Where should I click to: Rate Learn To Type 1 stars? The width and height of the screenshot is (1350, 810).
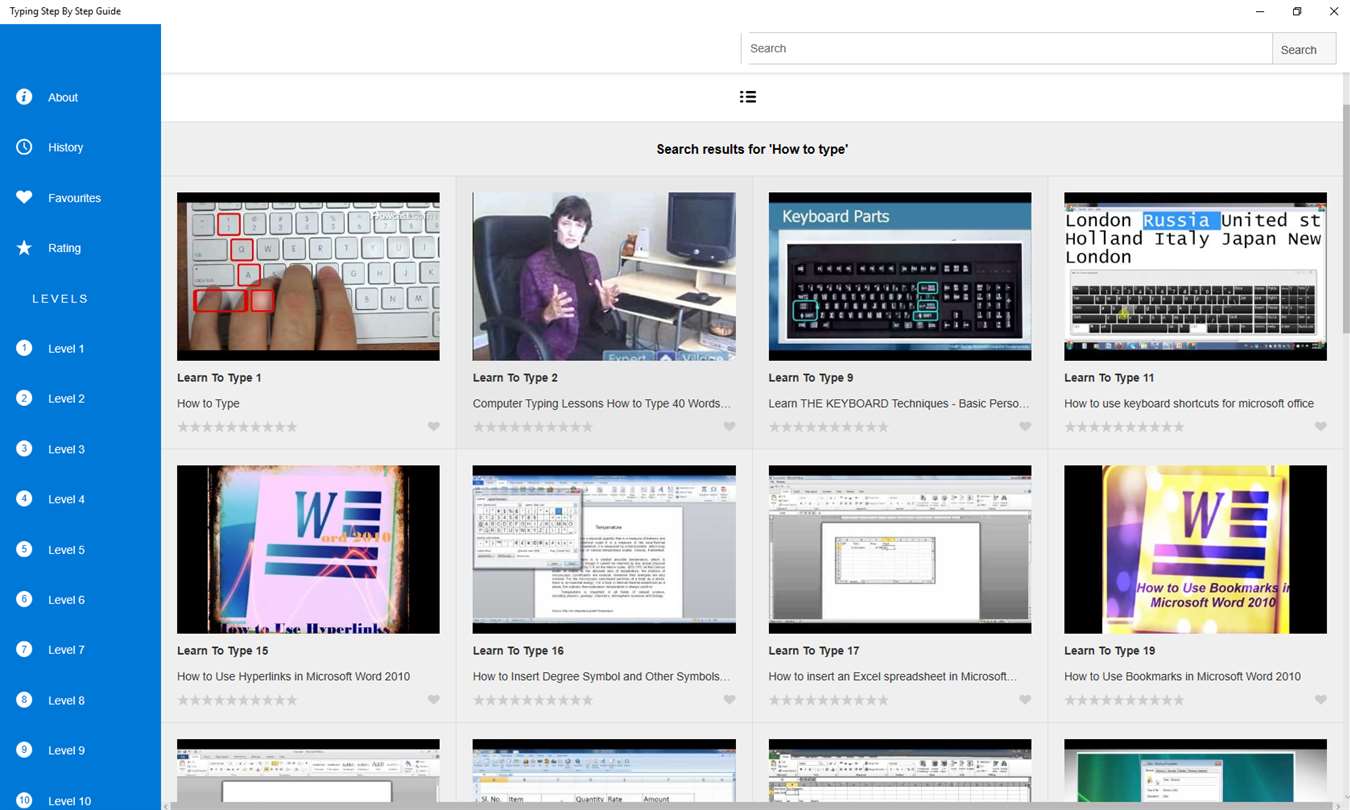(237, 427)
